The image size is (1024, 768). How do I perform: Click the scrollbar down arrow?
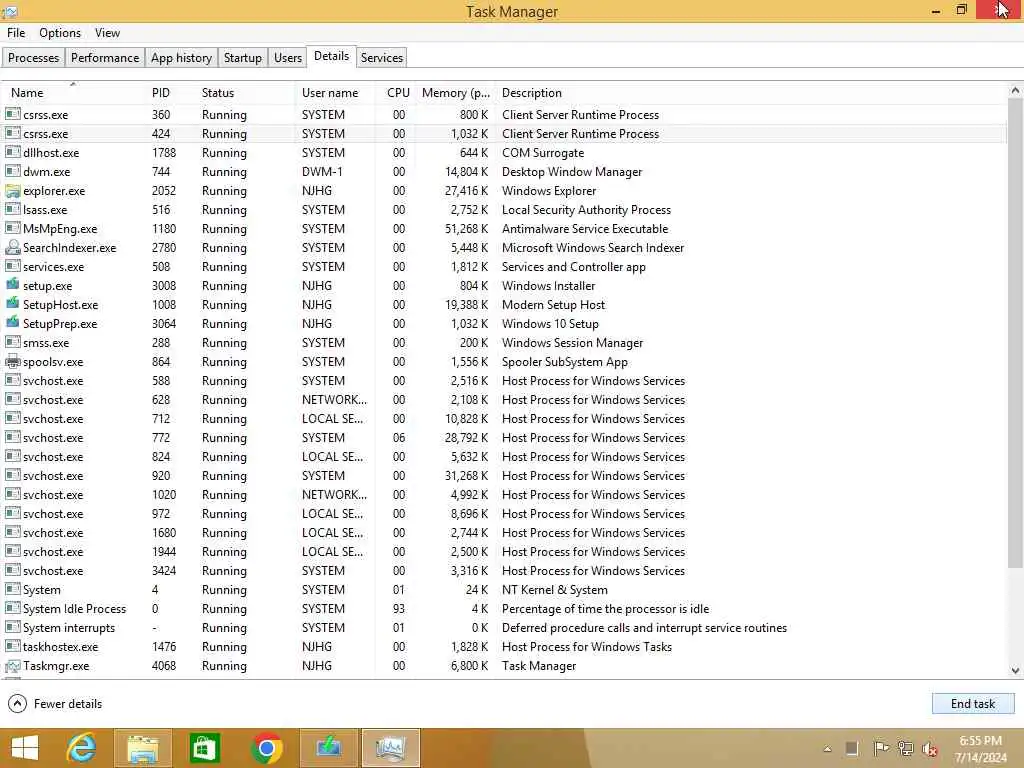pyautogui.click(x=1016, y=671)
